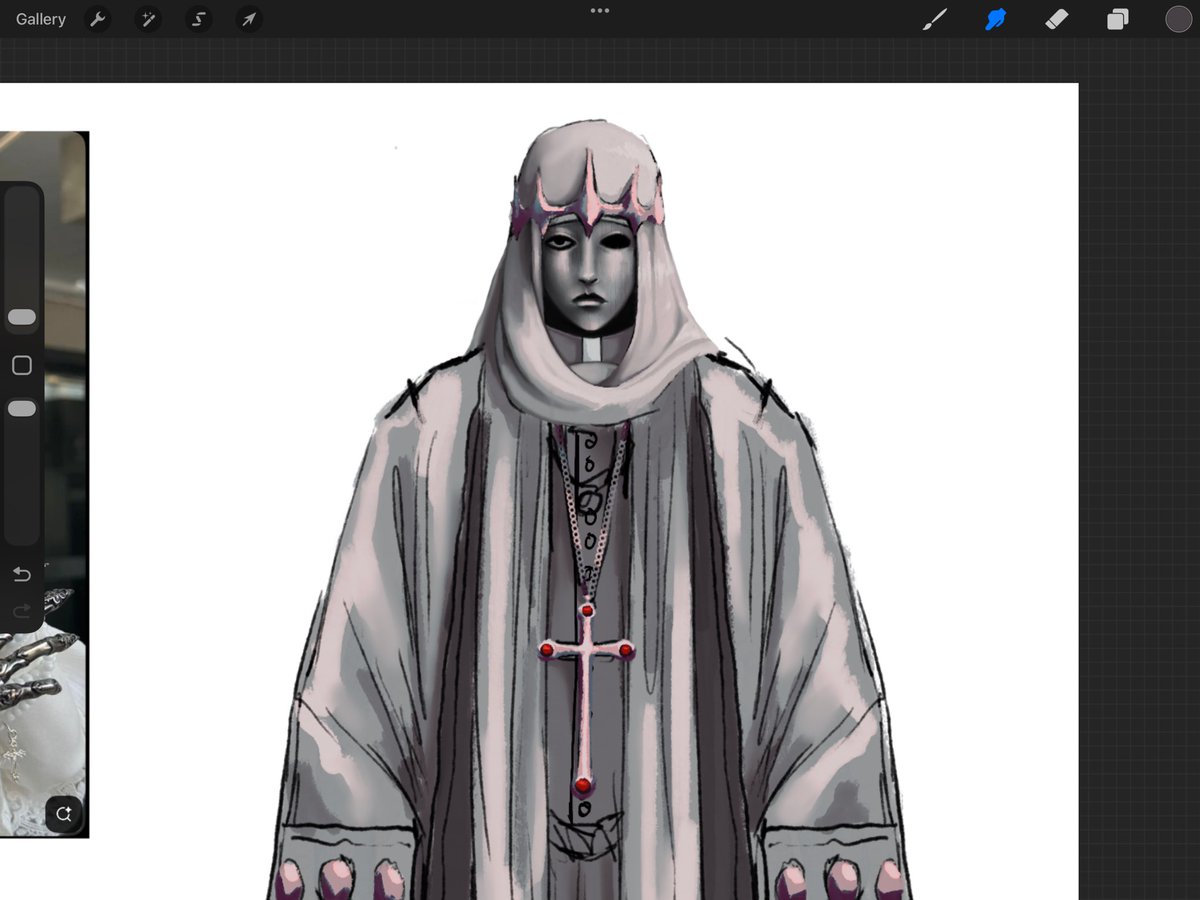Screen dimensions: 1200x900
Task: Tap the sidebar modify square button
Action: (22, 365)
